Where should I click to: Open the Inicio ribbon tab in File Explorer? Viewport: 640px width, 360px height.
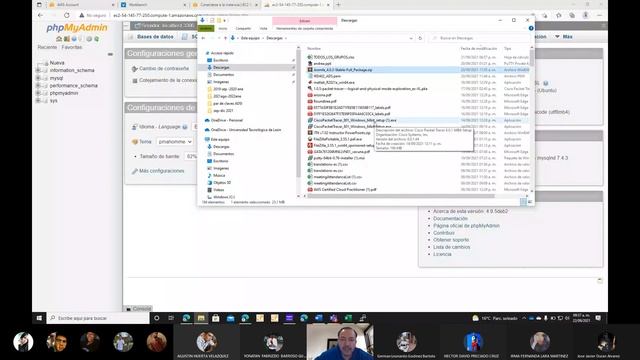pyautogui.click(x=223, y=29)
